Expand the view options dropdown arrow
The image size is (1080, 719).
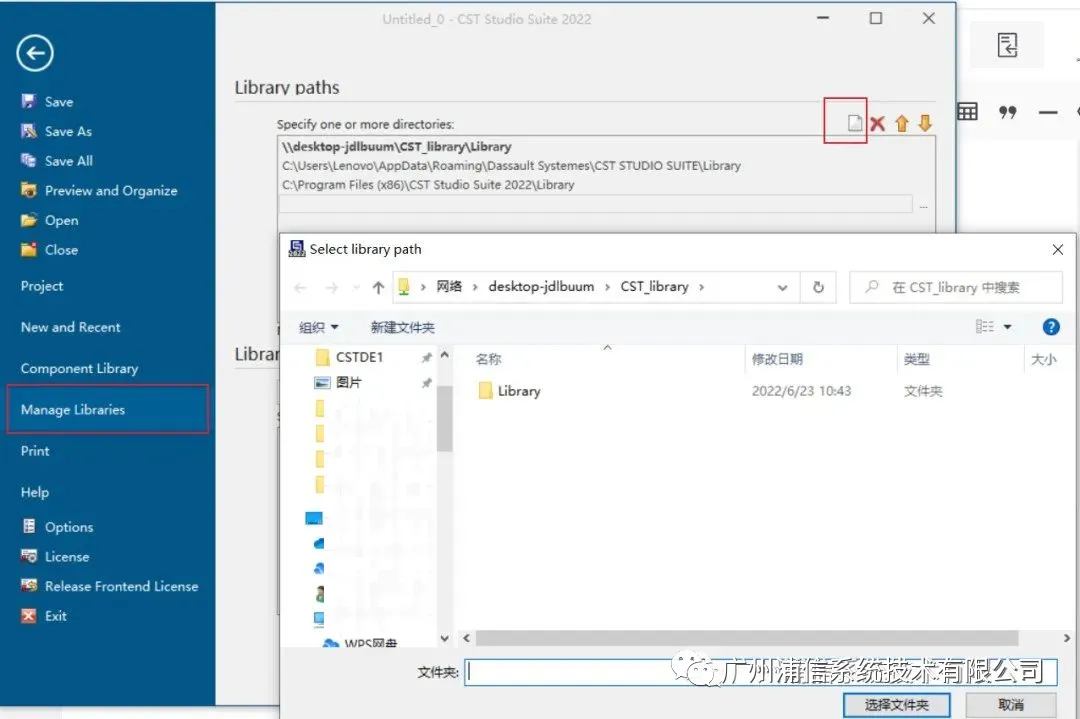[1008, 327]
